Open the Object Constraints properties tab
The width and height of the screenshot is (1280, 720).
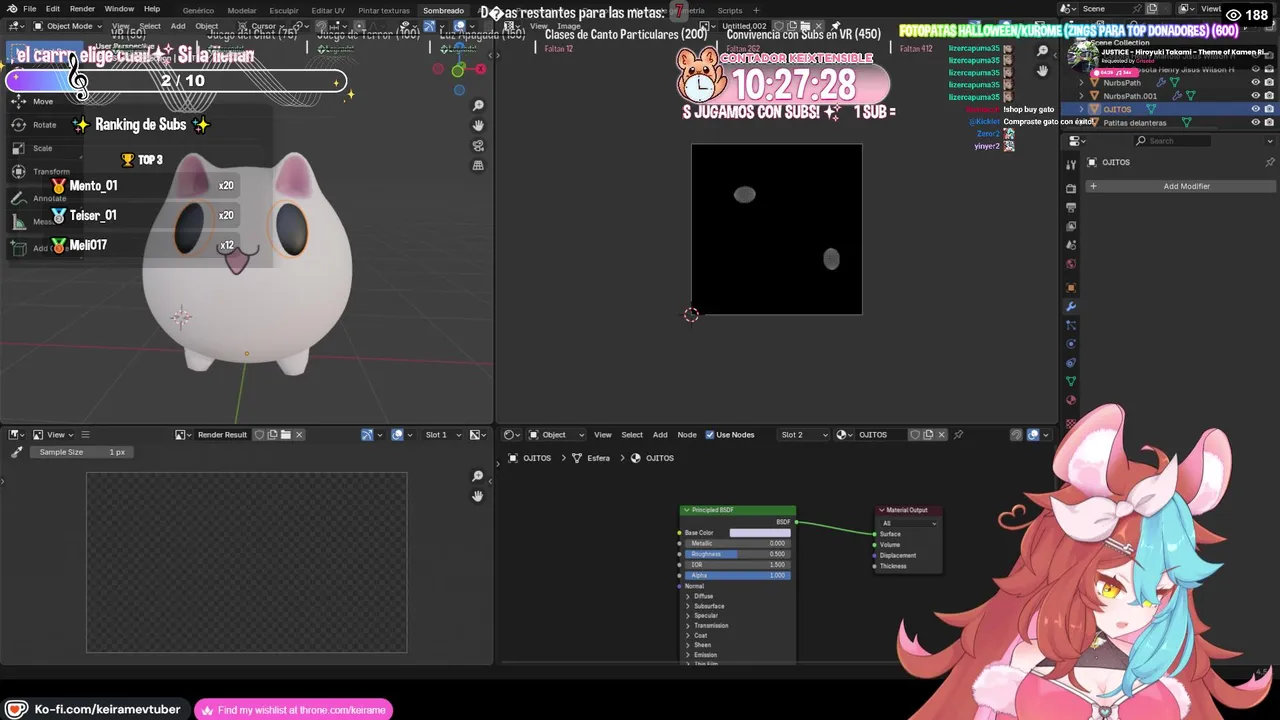coord(1071,362)
